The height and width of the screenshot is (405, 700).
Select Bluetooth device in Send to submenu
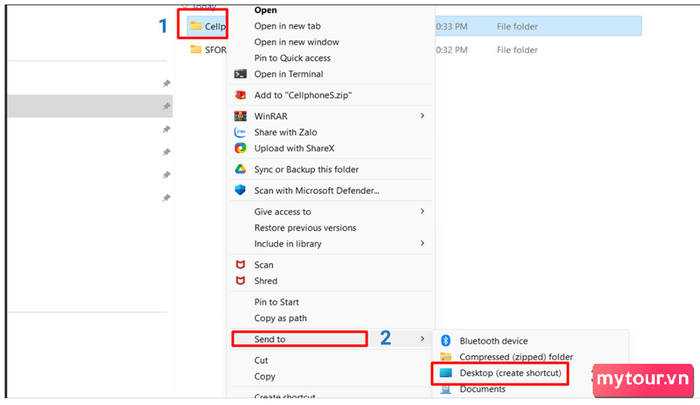point(494,341)
